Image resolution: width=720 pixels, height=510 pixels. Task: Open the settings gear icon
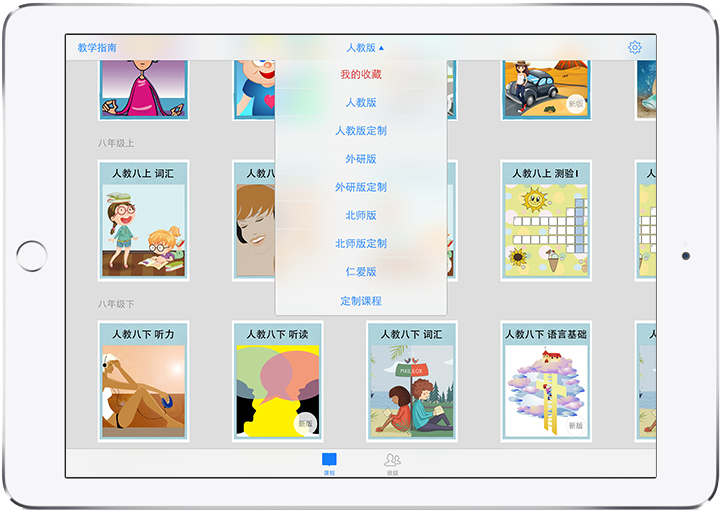[635, 47]
